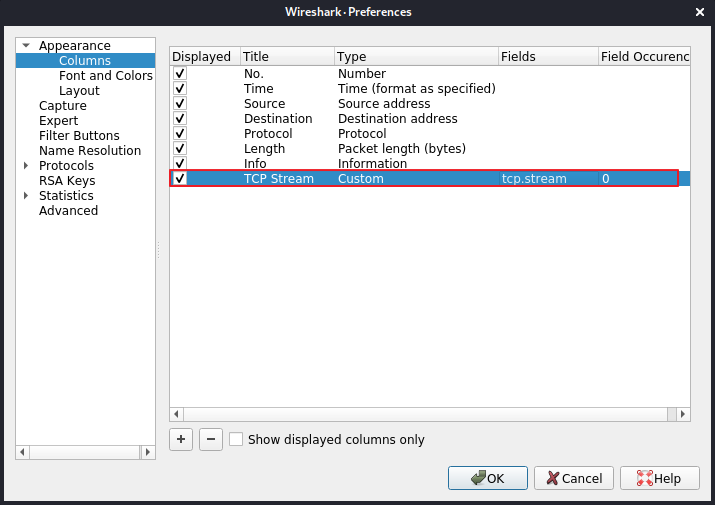Enable Show displayed columns only

tap(236, 439)
